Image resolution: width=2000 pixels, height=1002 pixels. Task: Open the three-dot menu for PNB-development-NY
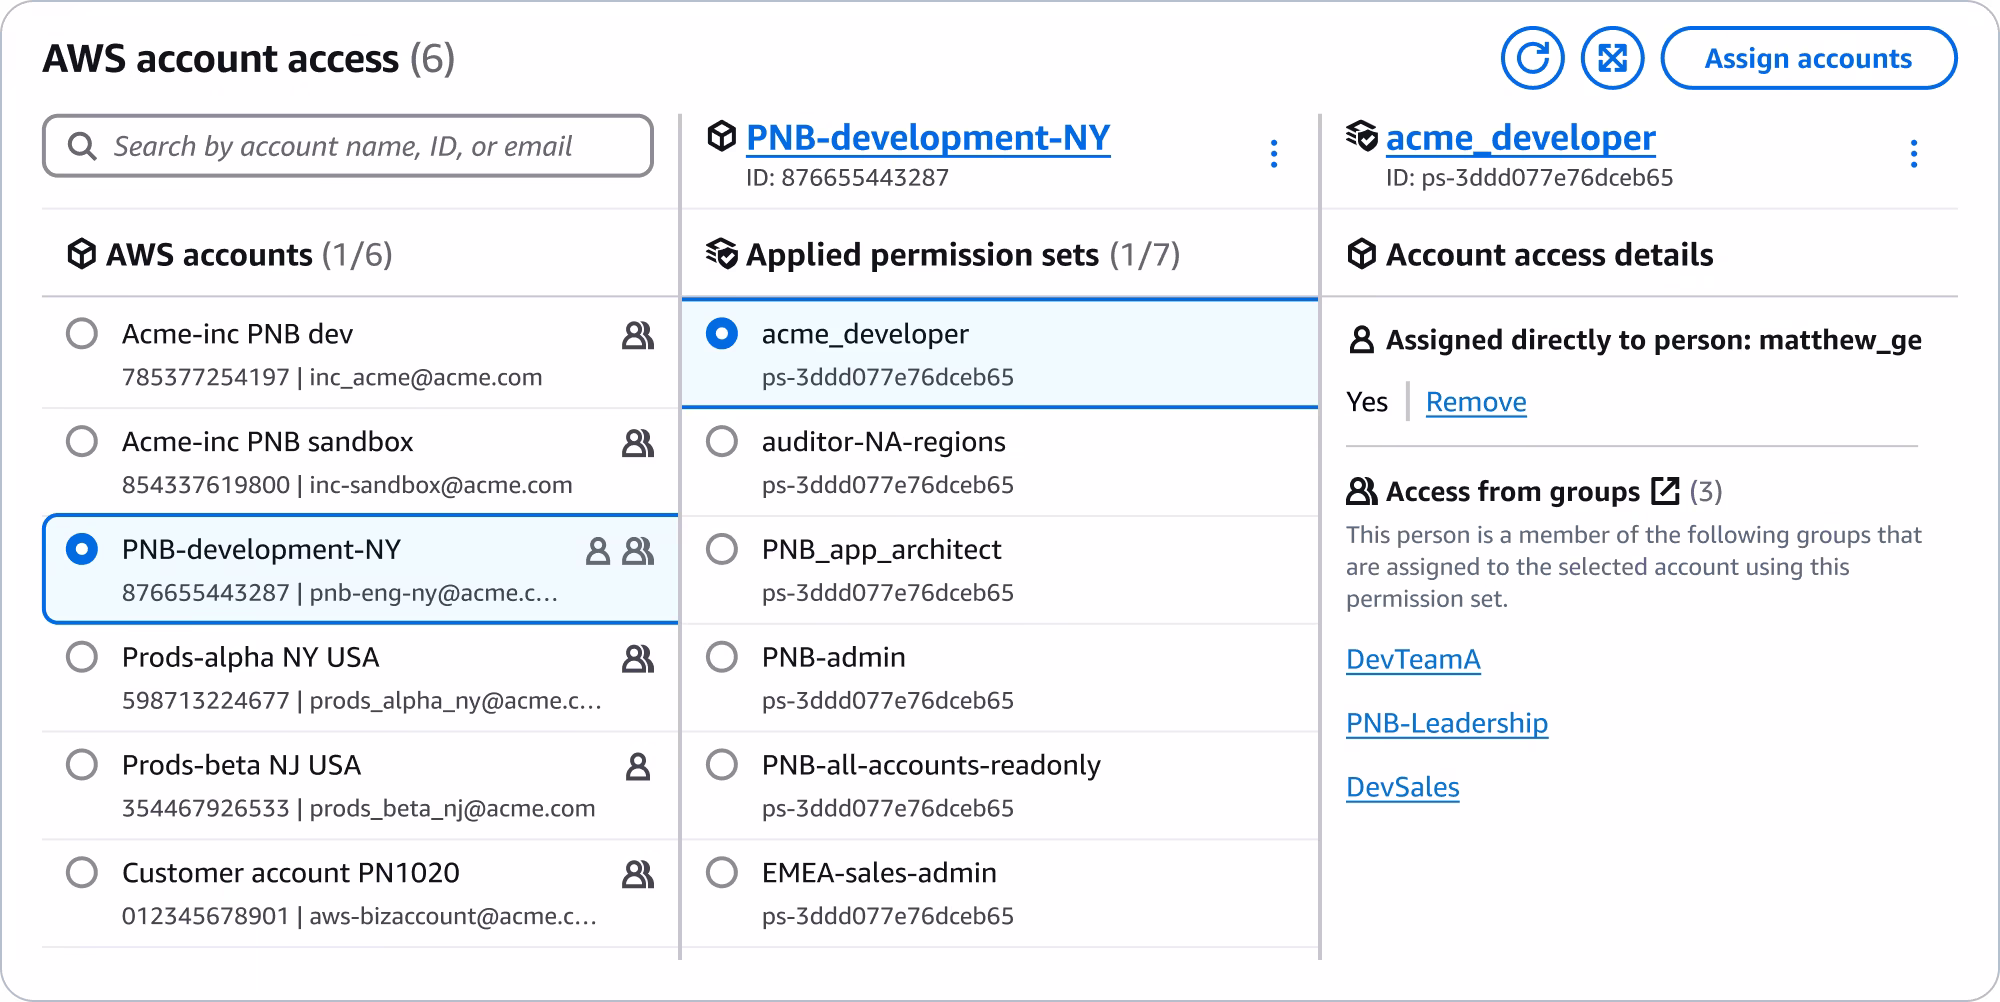[x=1273, y=154]
